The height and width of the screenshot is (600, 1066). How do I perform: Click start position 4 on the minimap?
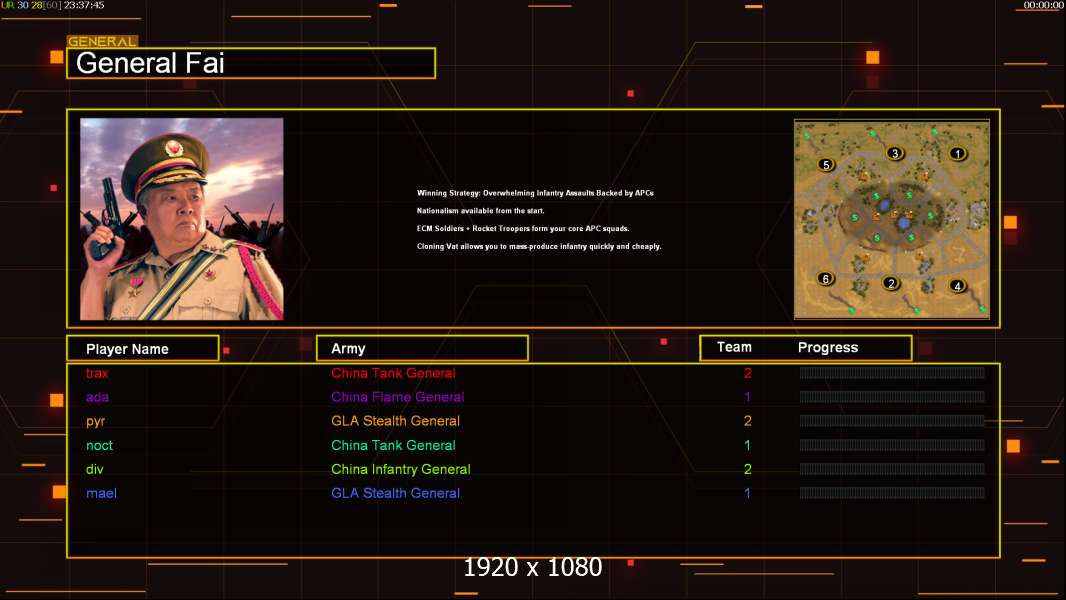pyautogui.click(x=957, y=286)
